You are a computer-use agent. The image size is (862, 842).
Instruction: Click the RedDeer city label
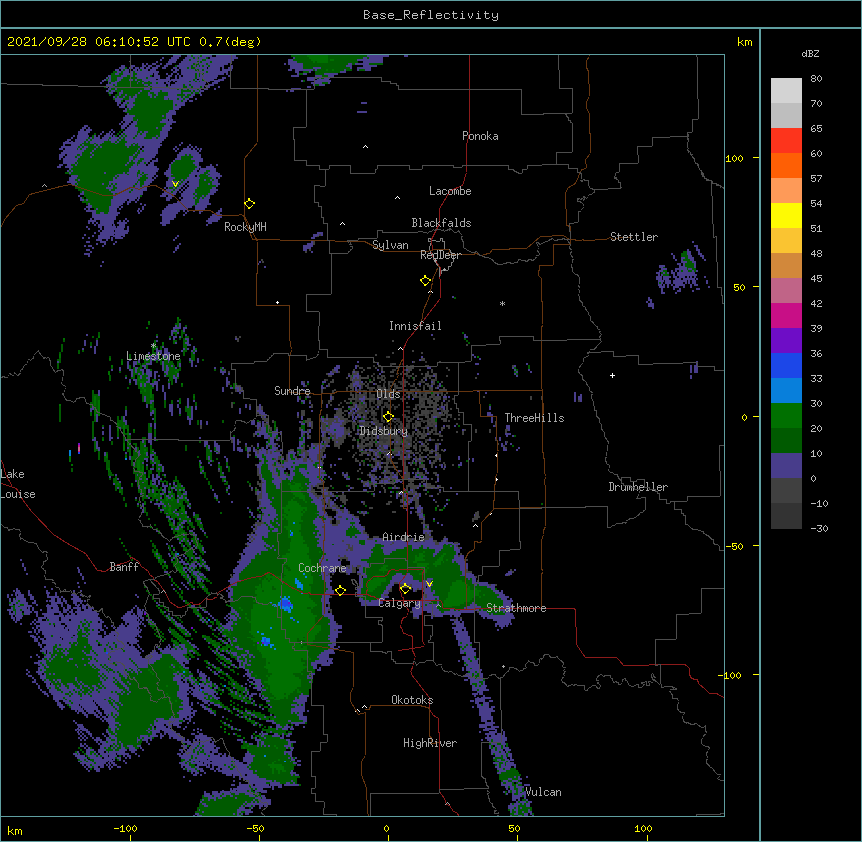coord(440,255)
